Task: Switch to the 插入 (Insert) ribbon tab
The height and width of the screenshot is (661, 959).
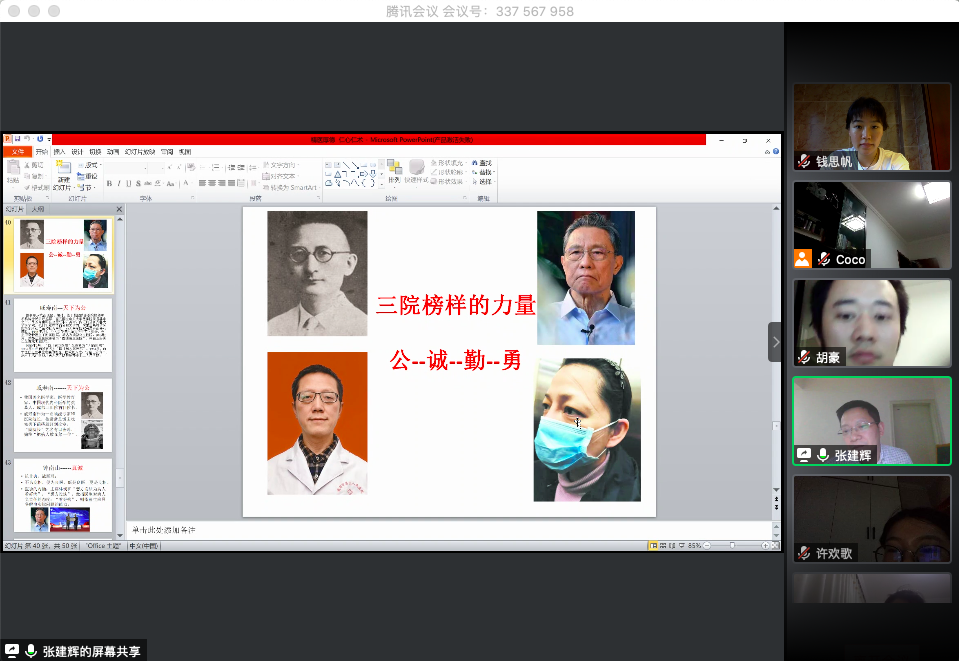Action: 59,152
